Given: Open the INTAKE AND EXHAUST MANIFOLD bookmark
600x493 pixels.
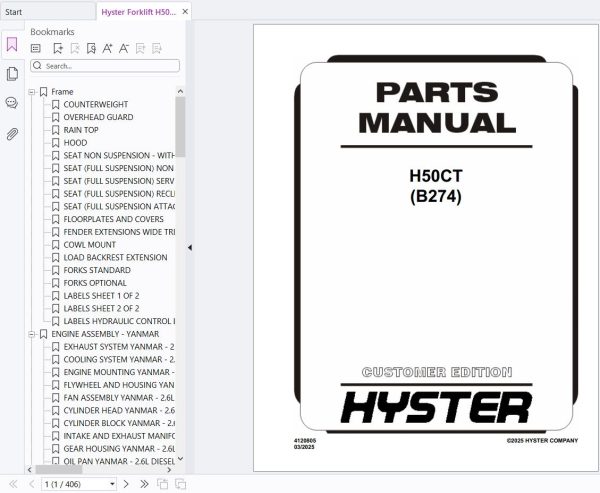Looking at the screenshot, I should [x=119, y=436].
